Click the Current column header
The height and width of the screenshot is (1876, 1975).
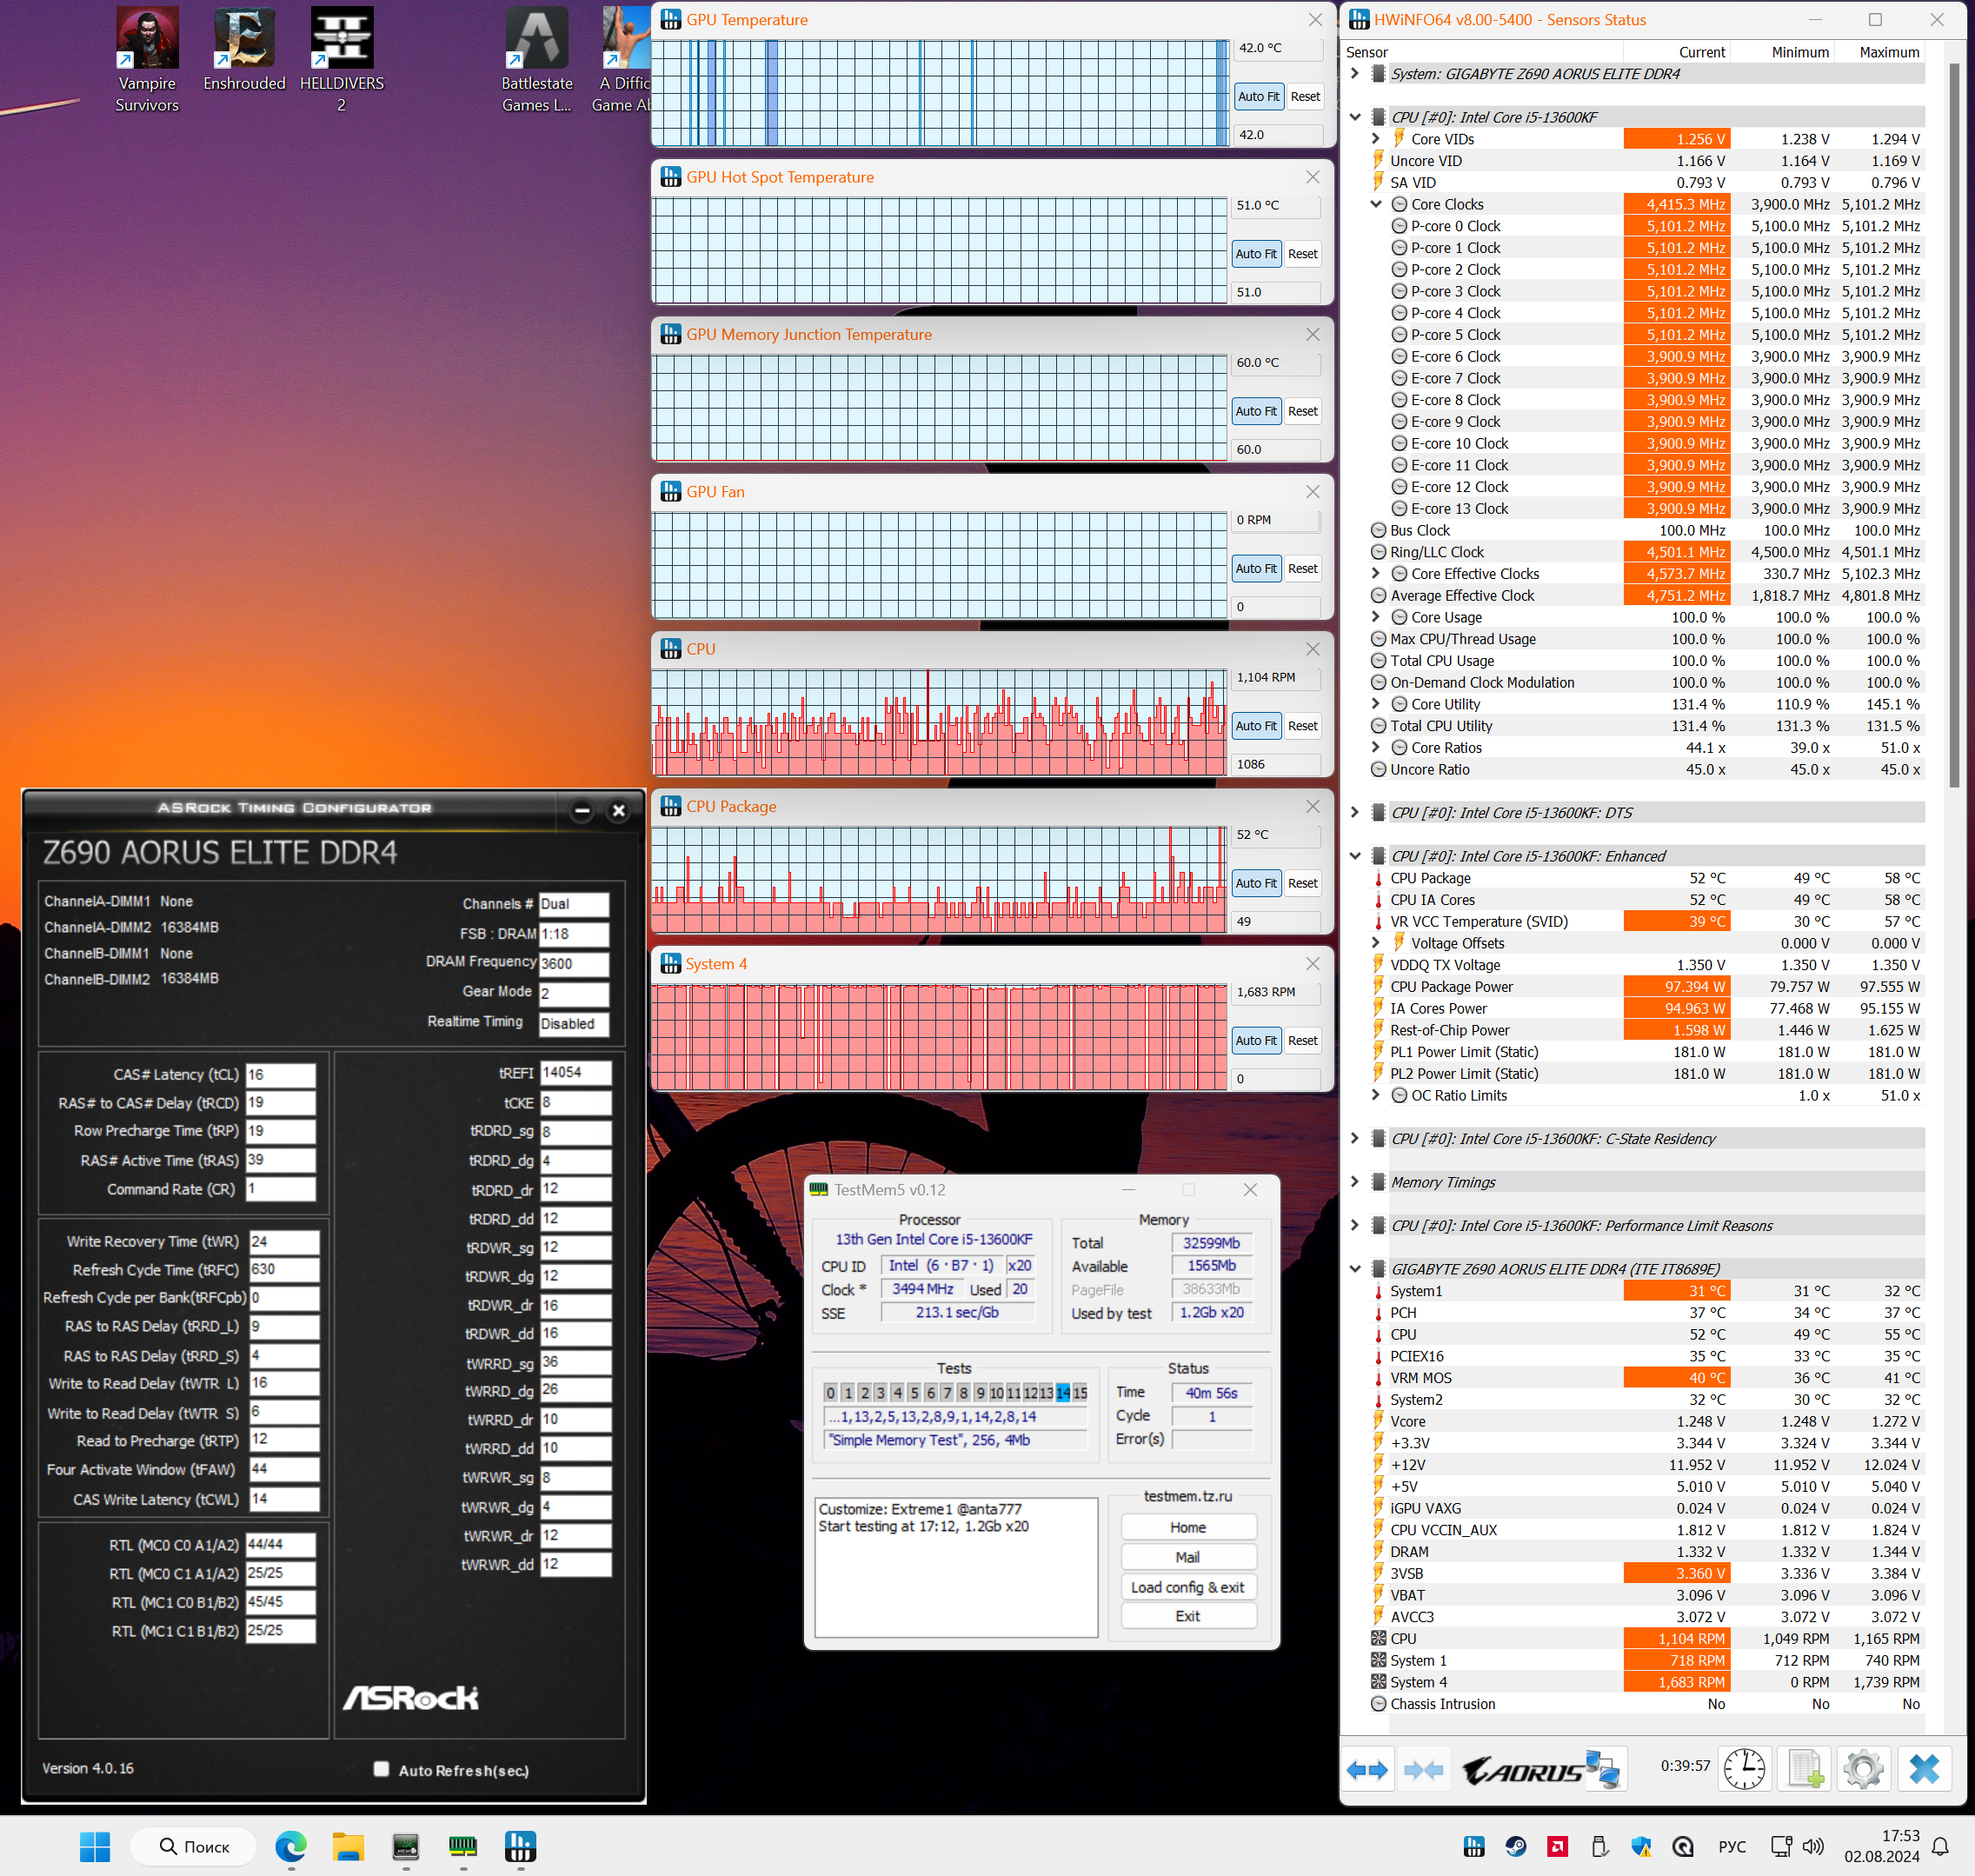coord(1701,52)
